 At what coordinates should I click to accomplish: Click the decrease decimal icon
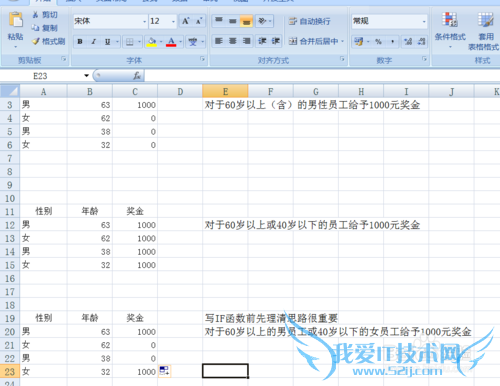(421, 42)
